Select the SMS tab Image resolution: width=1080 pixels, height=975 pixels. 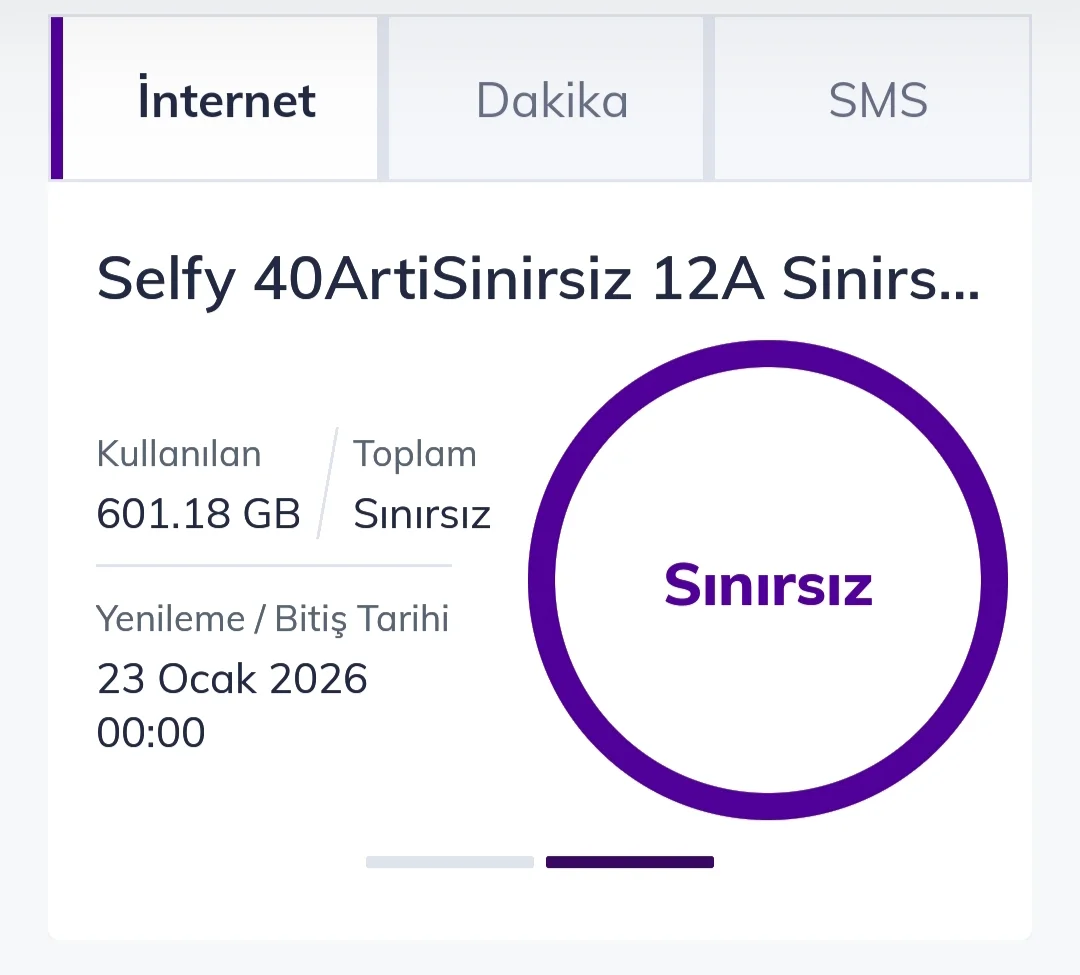(877, 100)
